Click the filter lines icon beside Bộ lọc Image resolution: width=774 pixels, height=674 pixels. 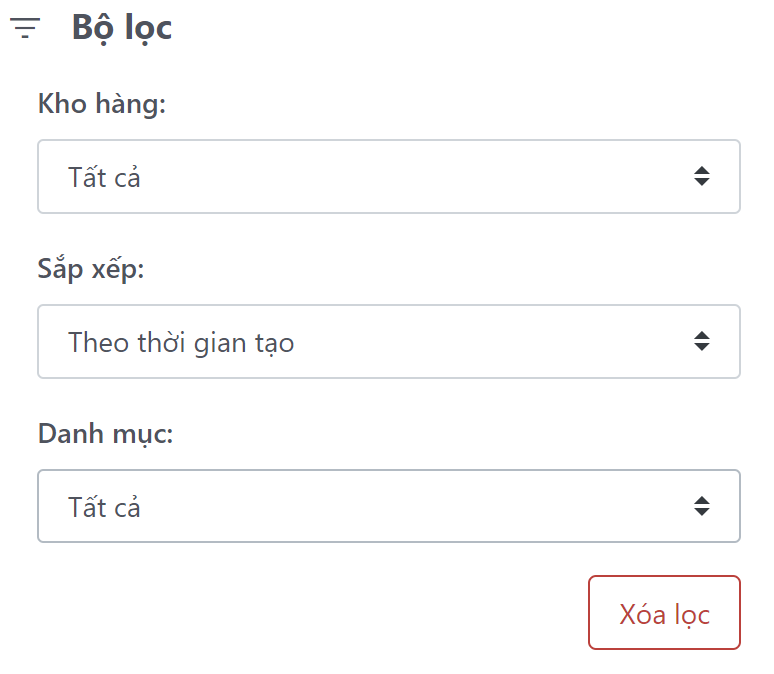coord(24,29)
